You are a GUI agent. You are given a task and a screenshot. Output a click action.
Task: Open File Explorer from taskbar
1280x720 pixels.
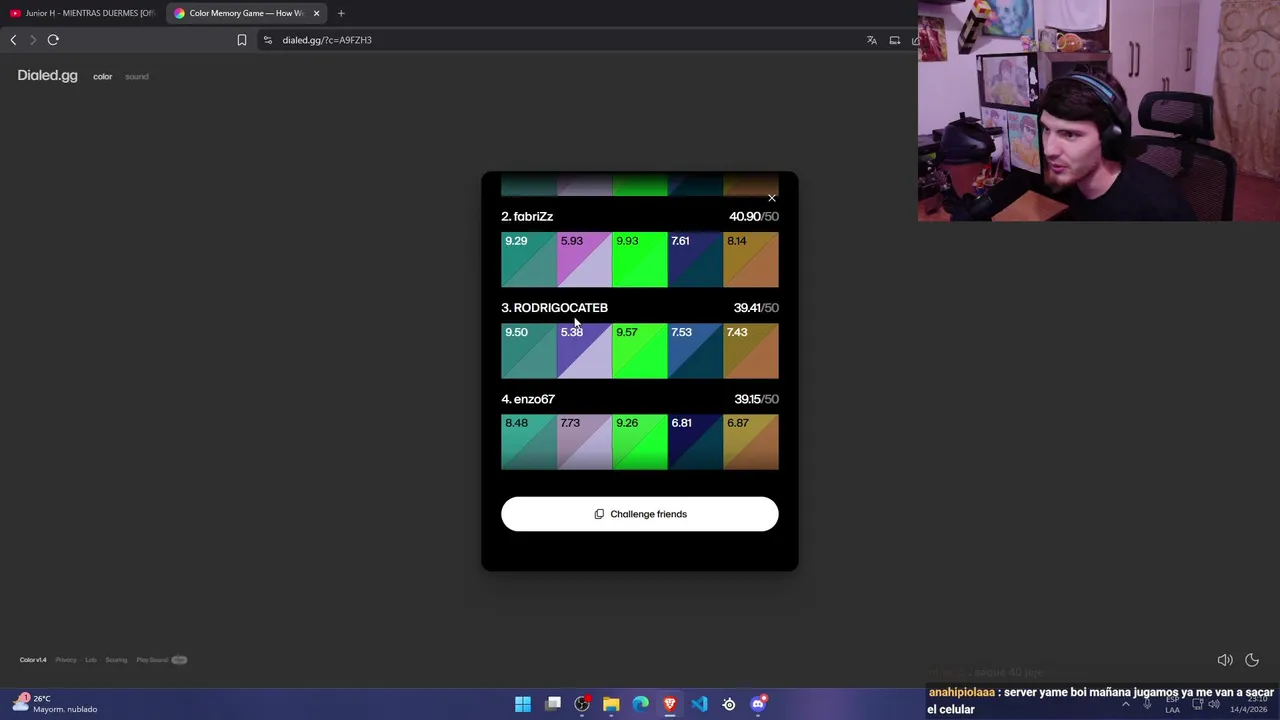click(x=611, y=704)
